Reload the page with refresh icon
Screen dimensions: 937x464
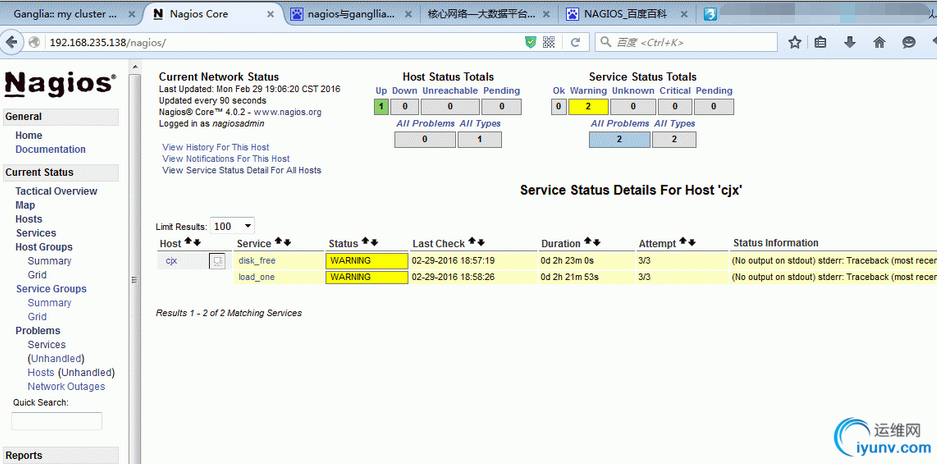click(575, 43)
